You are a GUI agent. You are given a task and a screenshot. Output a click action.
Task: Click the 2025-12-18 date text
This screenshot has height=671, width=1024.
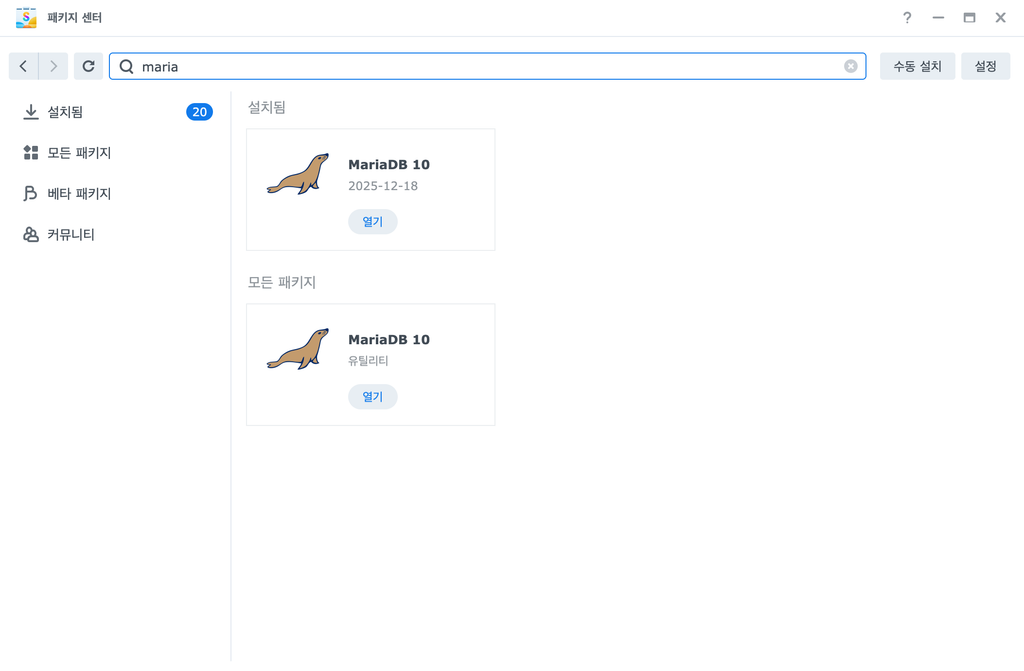[383, 186]
